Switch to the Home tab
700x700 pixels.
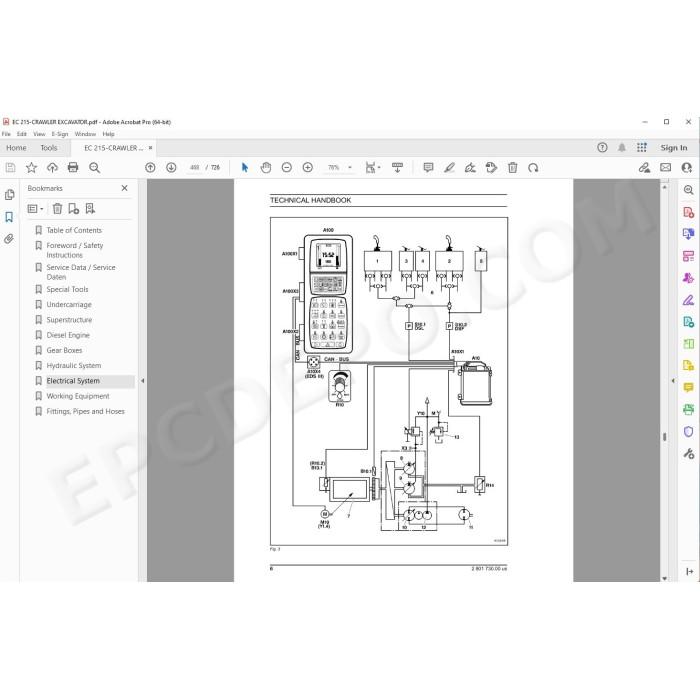pyautogui.click(x=16, y=148)
